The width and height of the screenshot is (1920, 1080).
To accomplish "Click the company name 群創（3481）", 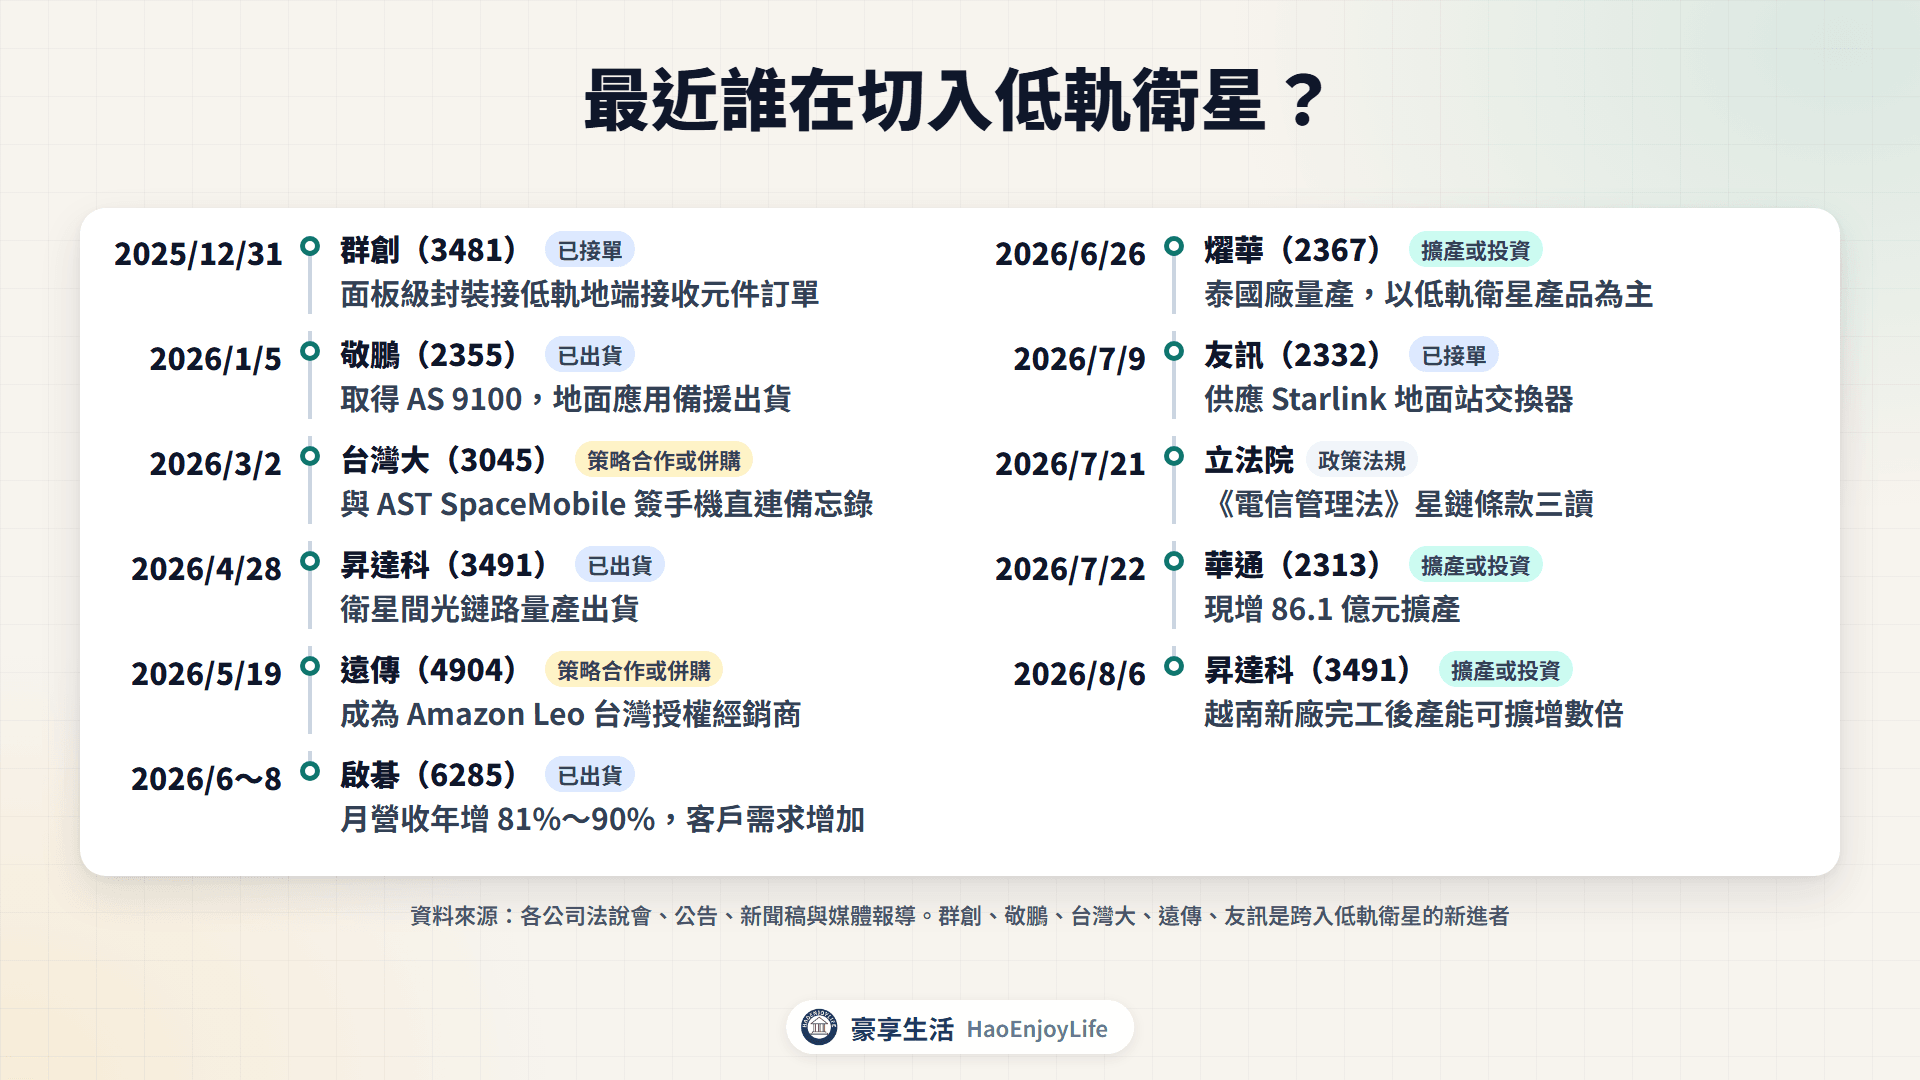I will coord(430,250).
